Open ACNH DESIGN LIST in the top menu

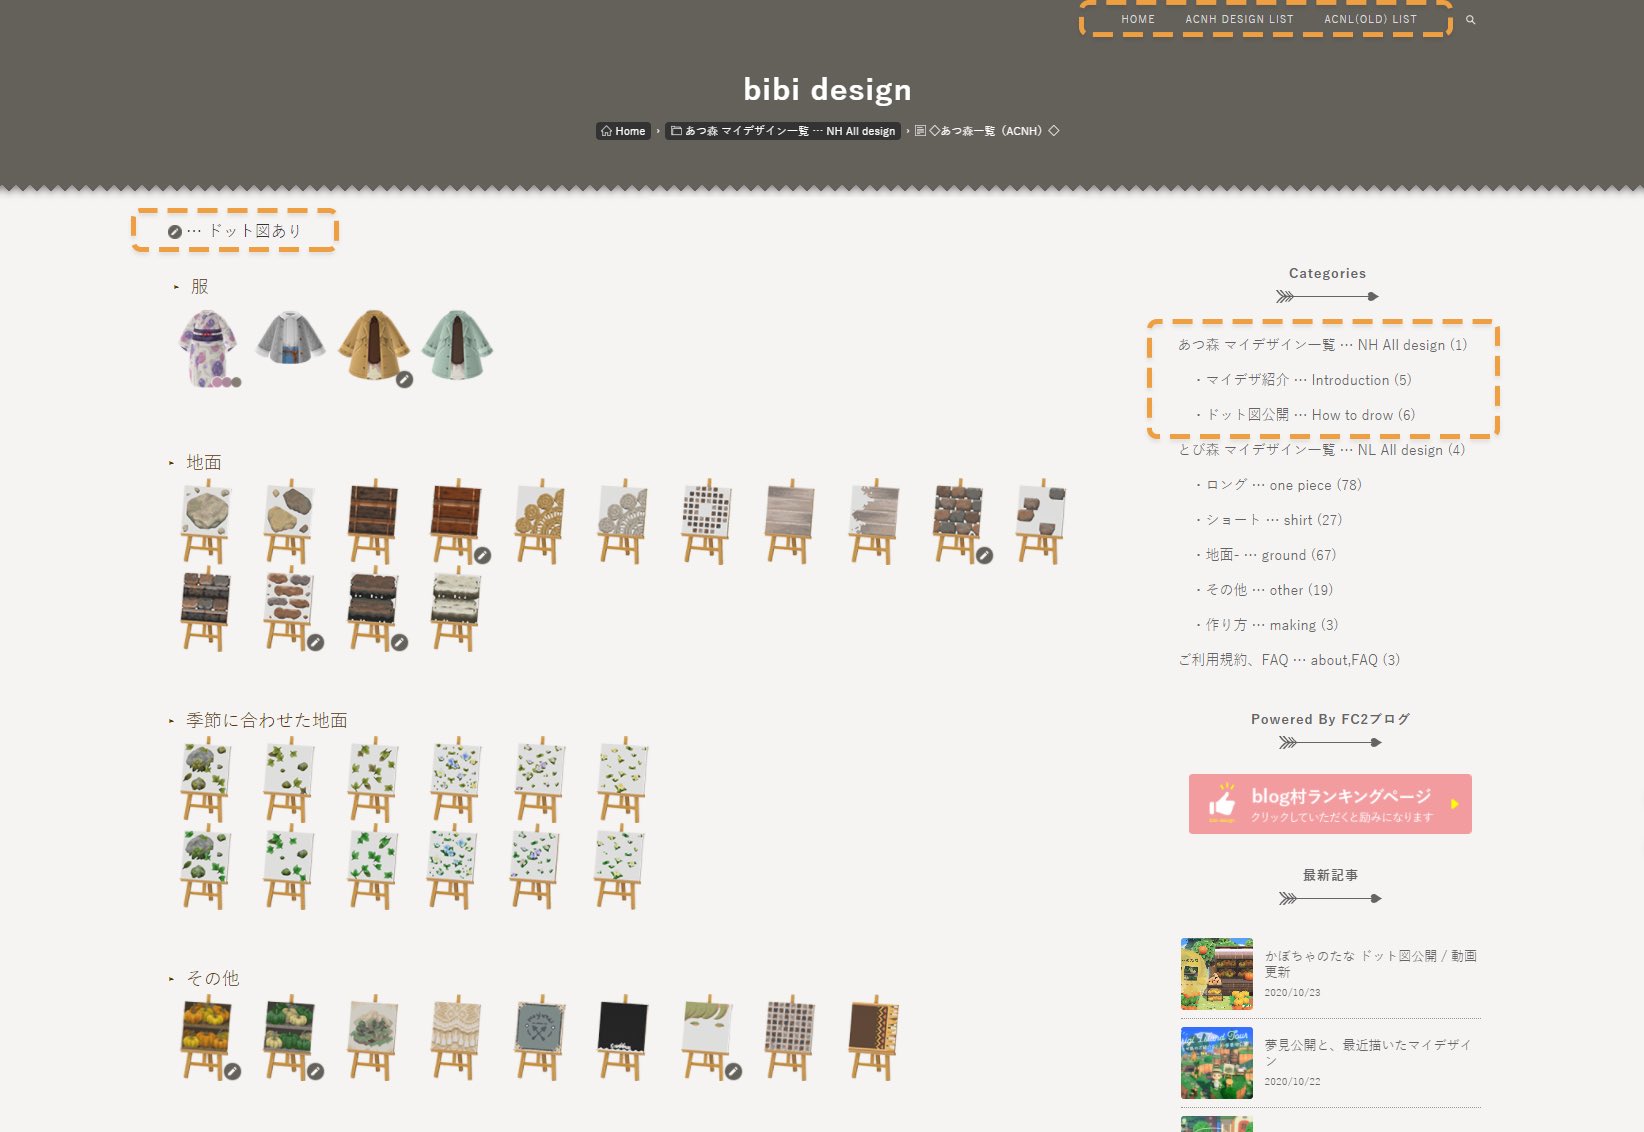point(1239,19)
